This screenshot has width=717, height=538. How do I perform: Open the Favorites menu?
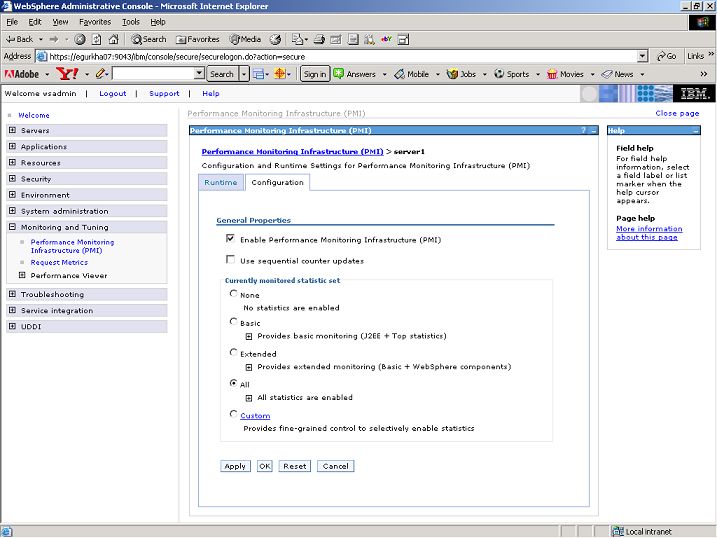95,22
